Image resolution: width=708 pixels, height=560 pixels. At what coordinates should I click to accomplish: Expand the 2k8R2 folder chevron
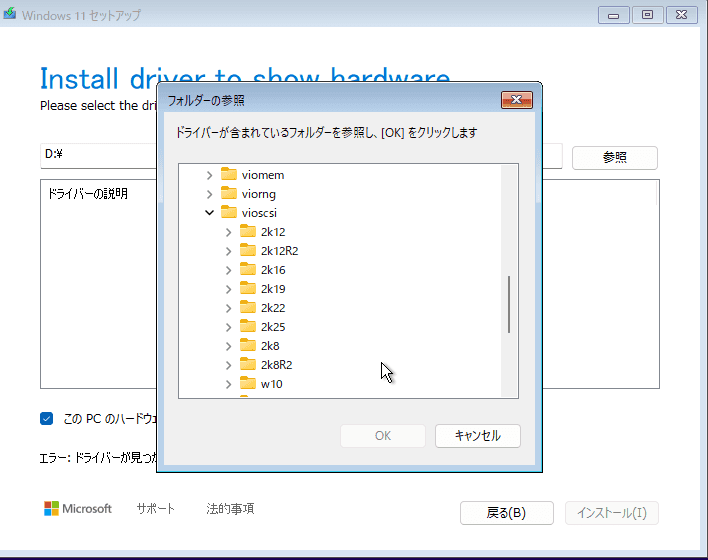tap(228, 365)
